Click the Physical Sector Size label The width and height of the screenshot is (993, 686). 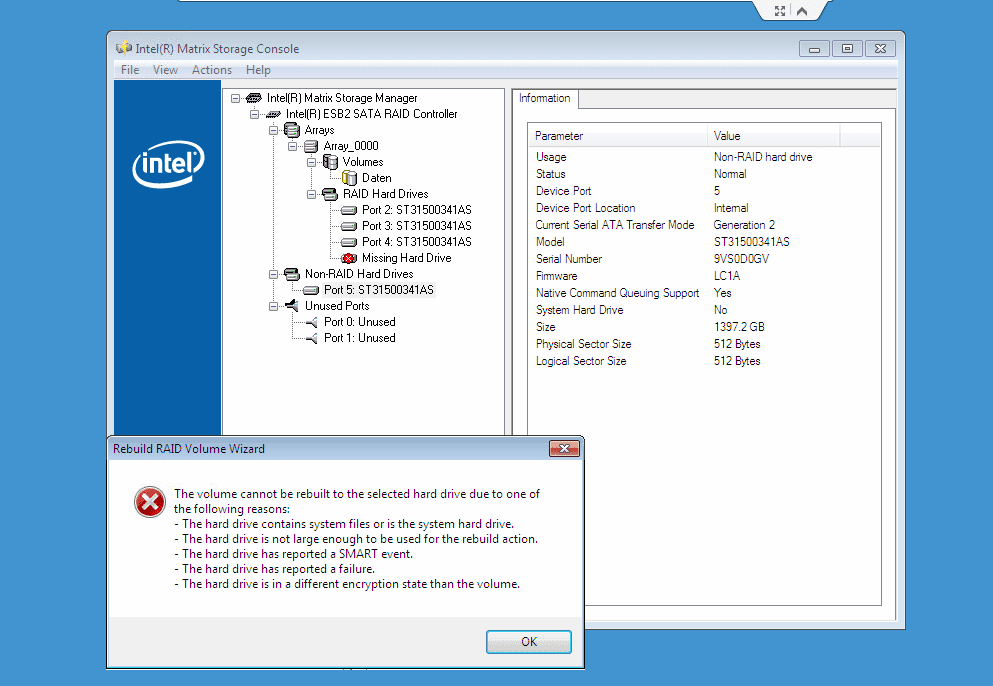pos(583,344)
